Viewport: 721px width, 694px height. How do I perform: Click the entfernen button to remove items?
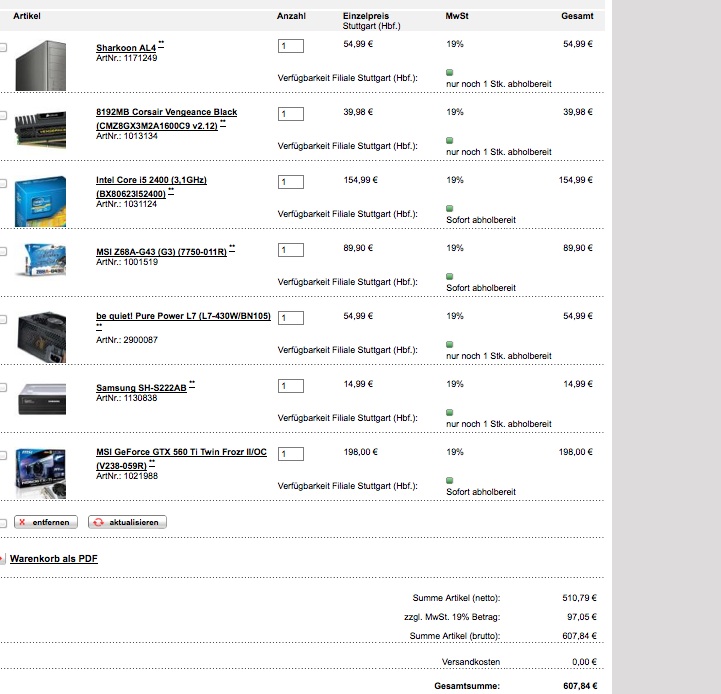46,522
